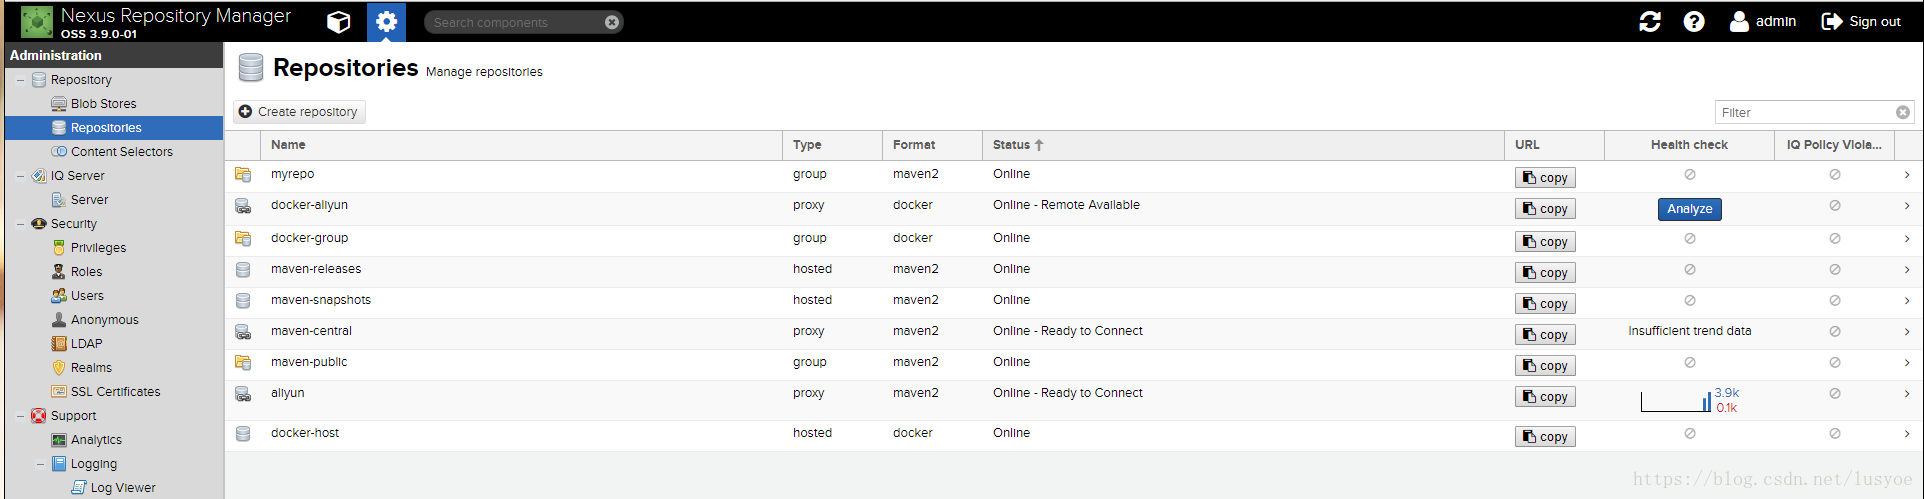Open the Help question mark icon
1924x499 pixels.
(x=1694, y=21)
